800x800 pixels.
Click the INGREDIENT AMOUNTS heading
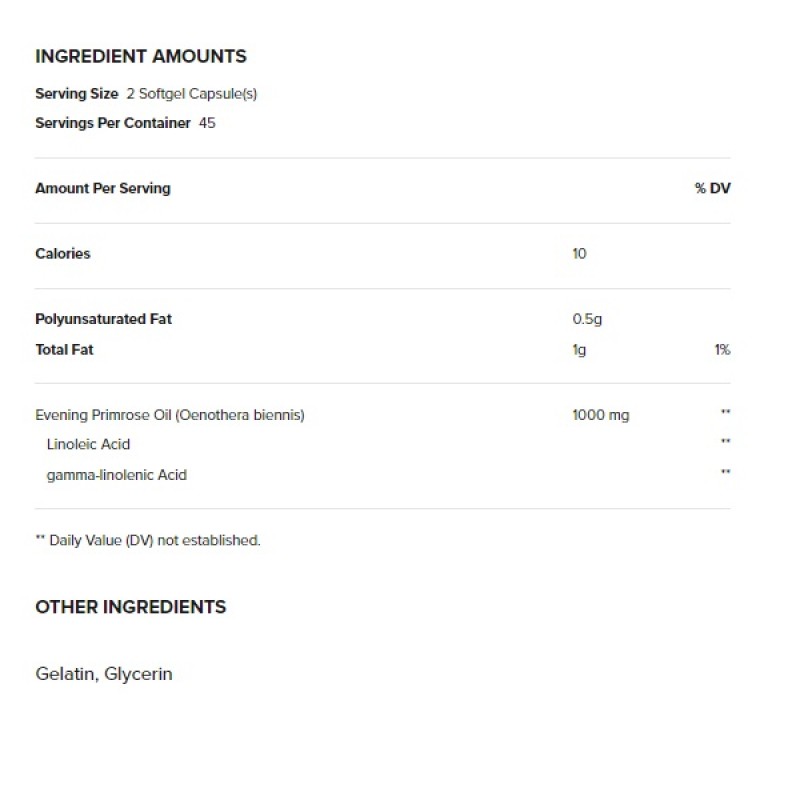pyautogui.click(x=141, y=56)
